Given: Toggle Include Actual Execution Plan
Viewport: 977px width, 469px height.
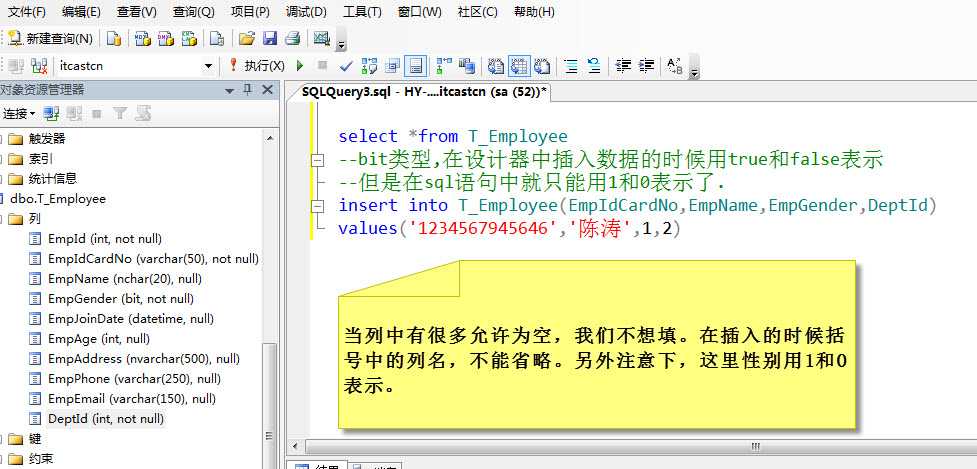Looking at the screenshot, I should [x=444, y=65].
